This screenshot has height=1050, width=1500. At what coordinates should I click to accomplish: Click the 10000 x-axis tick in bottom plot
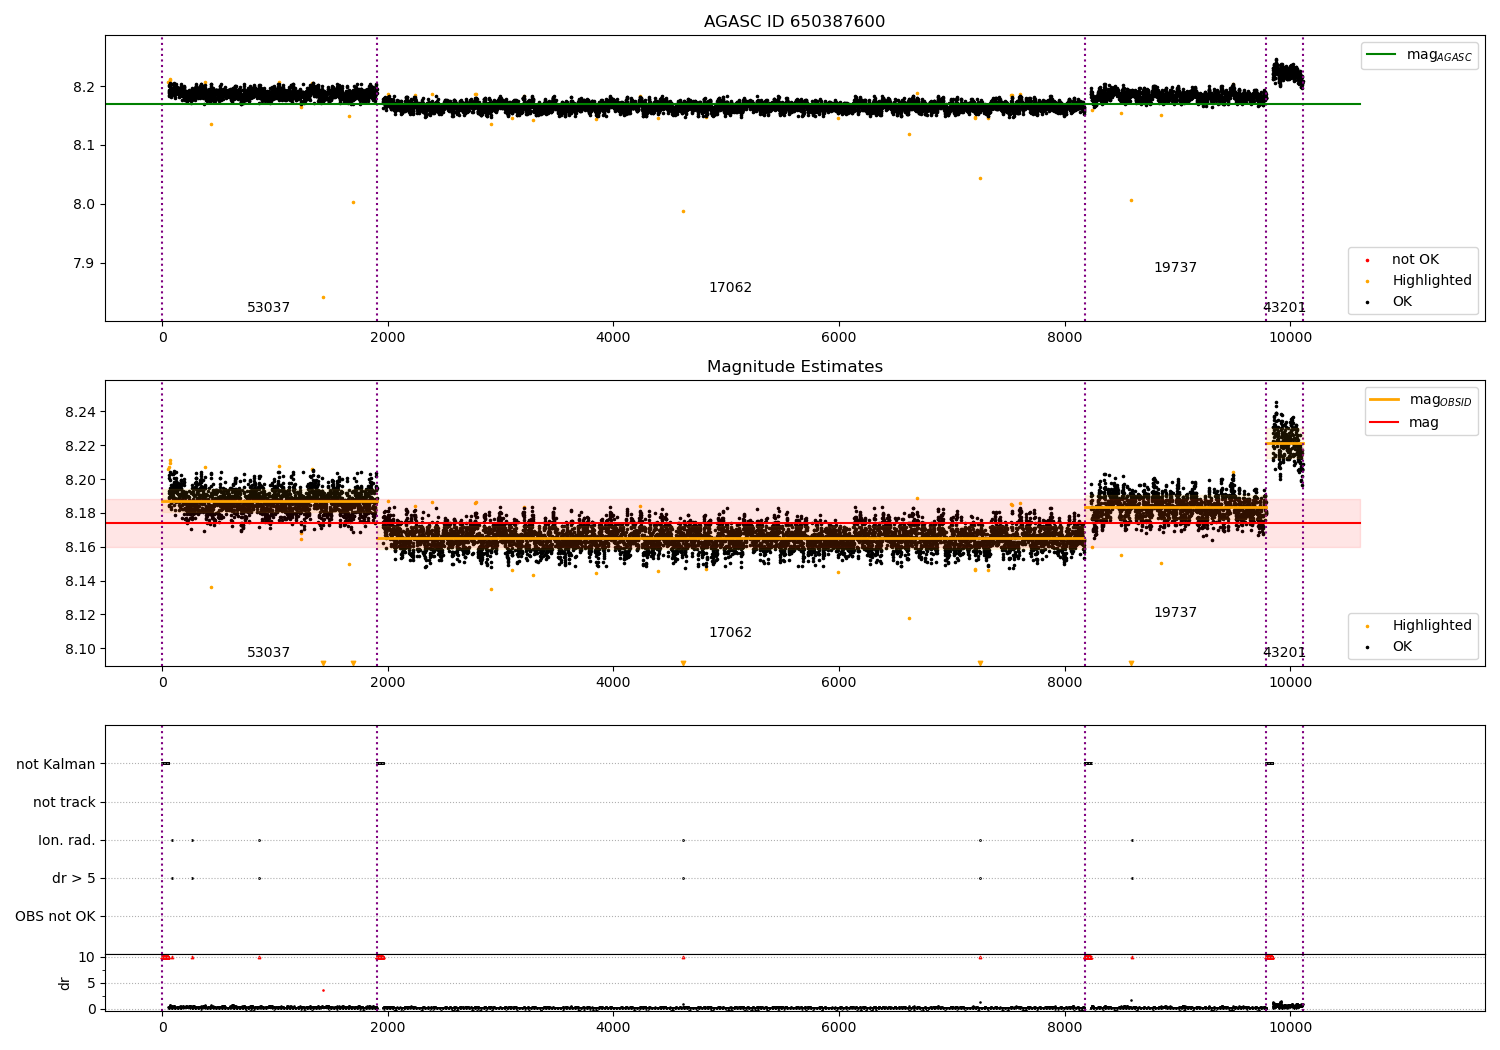tap(1290, 1027)
